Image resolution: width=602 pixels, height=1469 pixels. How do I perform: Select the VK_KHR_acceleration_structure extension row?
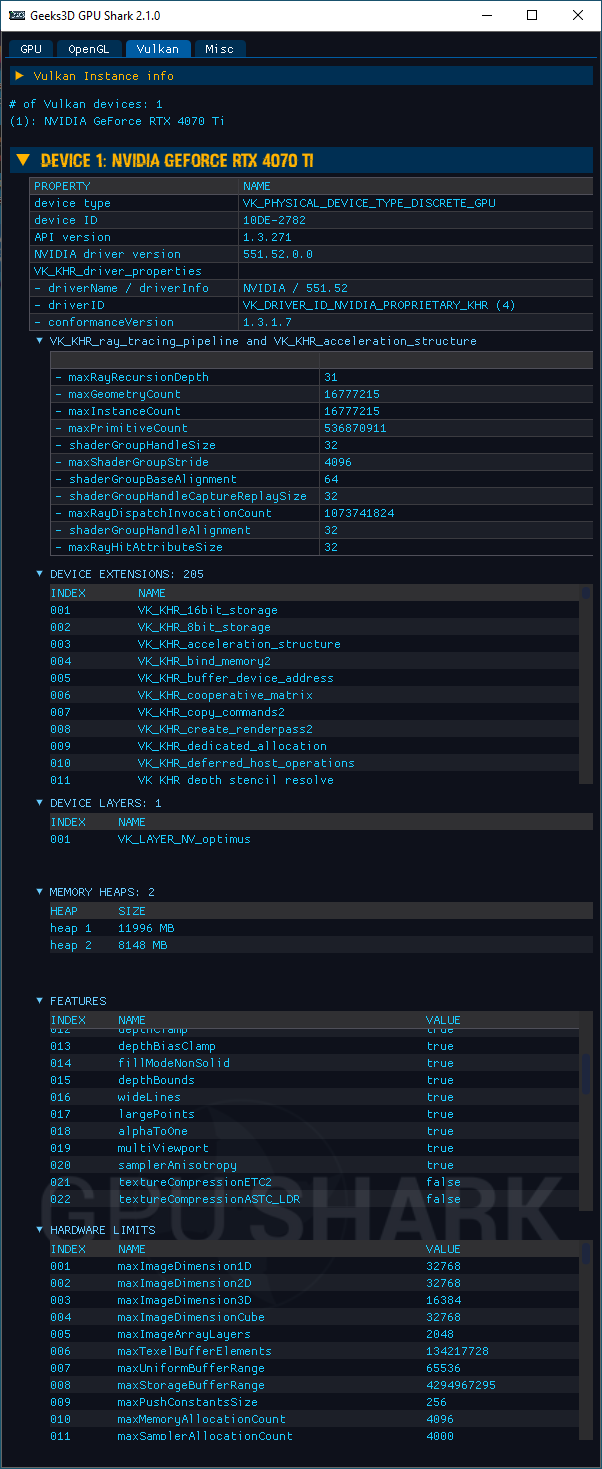click(239, 644)
